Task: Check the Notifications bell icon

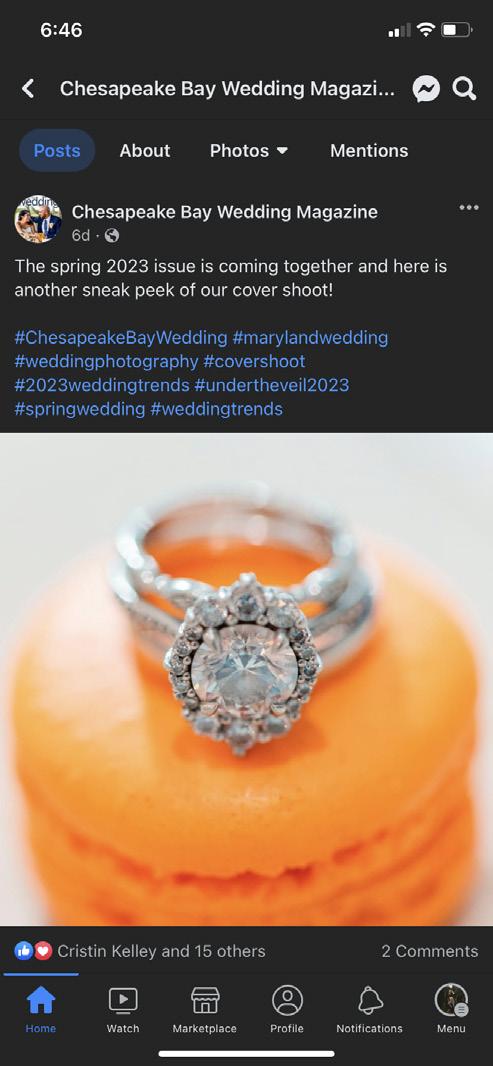Action: (369, 1000)
